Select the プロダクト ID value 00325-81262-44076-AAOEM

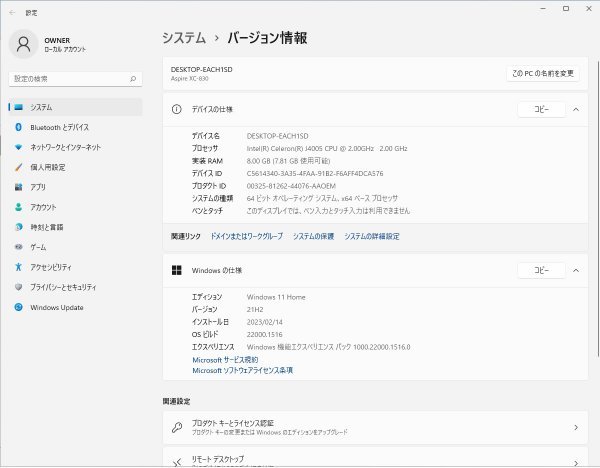[x=291, y=186]
